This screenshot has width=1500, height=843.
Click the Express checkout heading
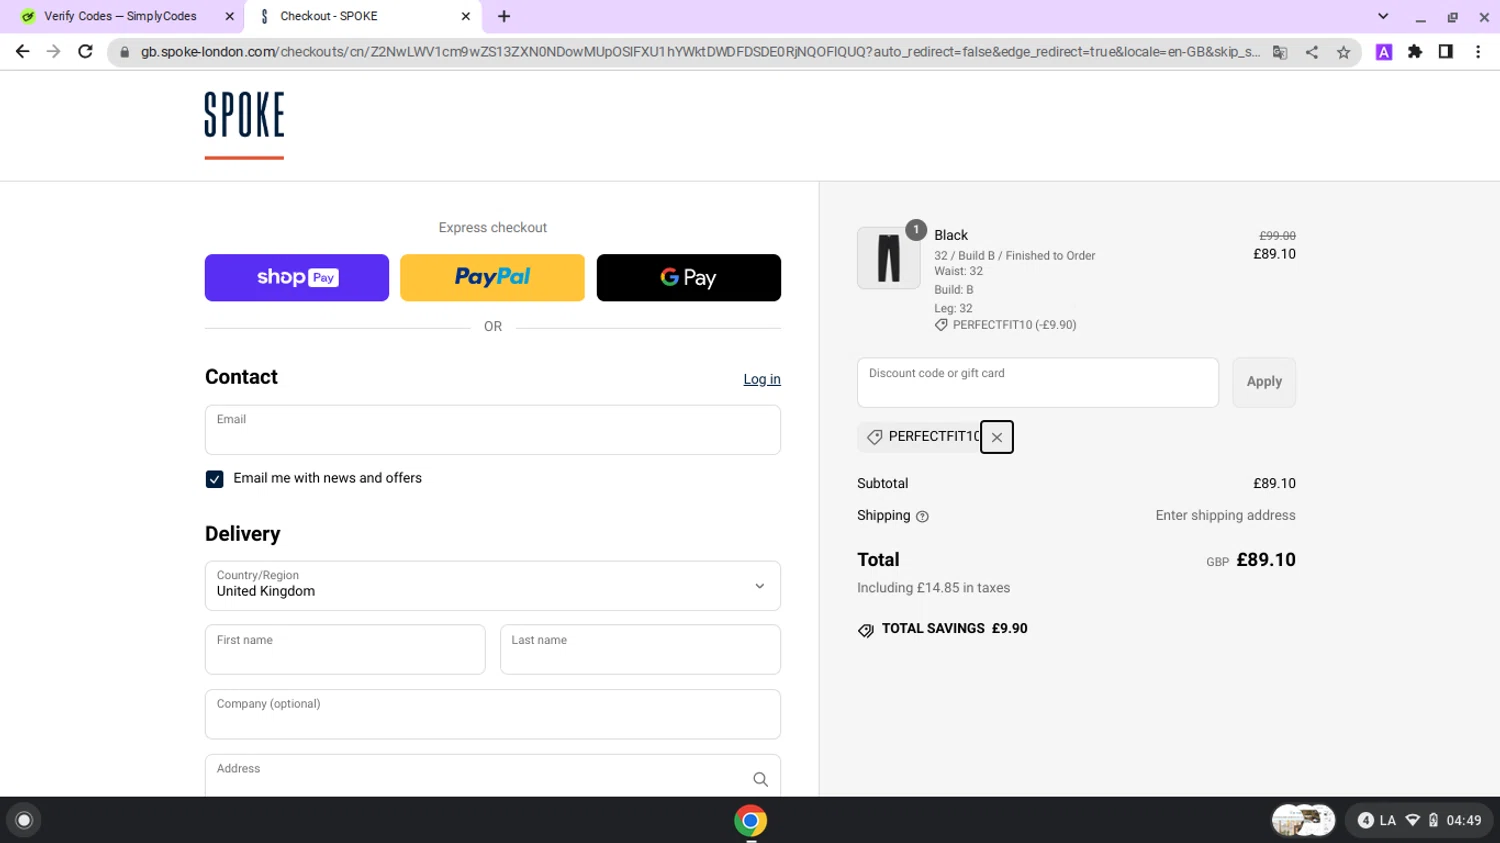pyautogui.click(x=493, y=228)
